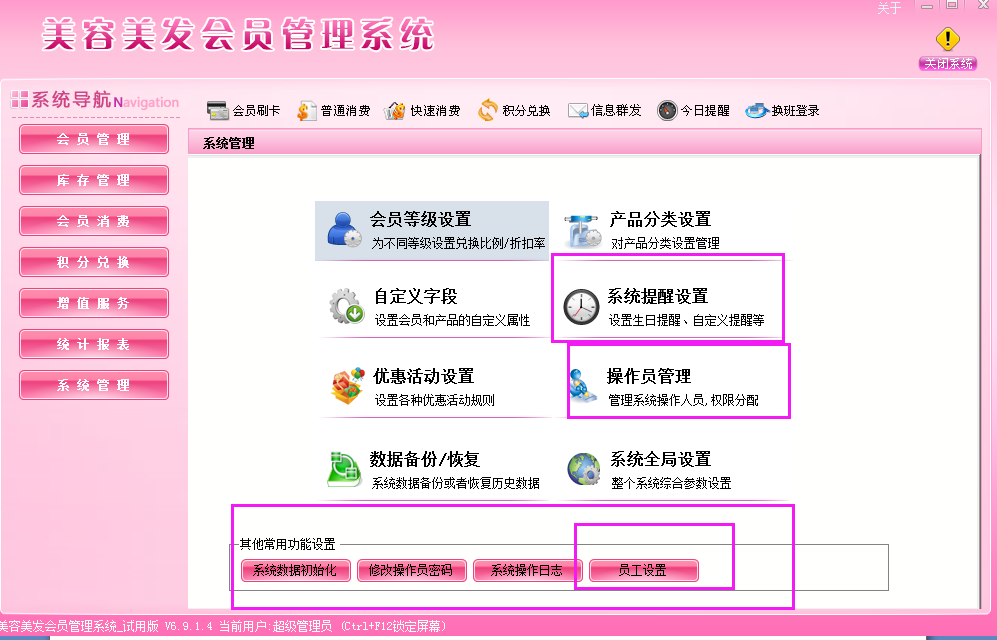Click the 会员刷卡 card icon
Image resolution: width=997 pixels, height=640 pixels.
(x=217, y=111)
